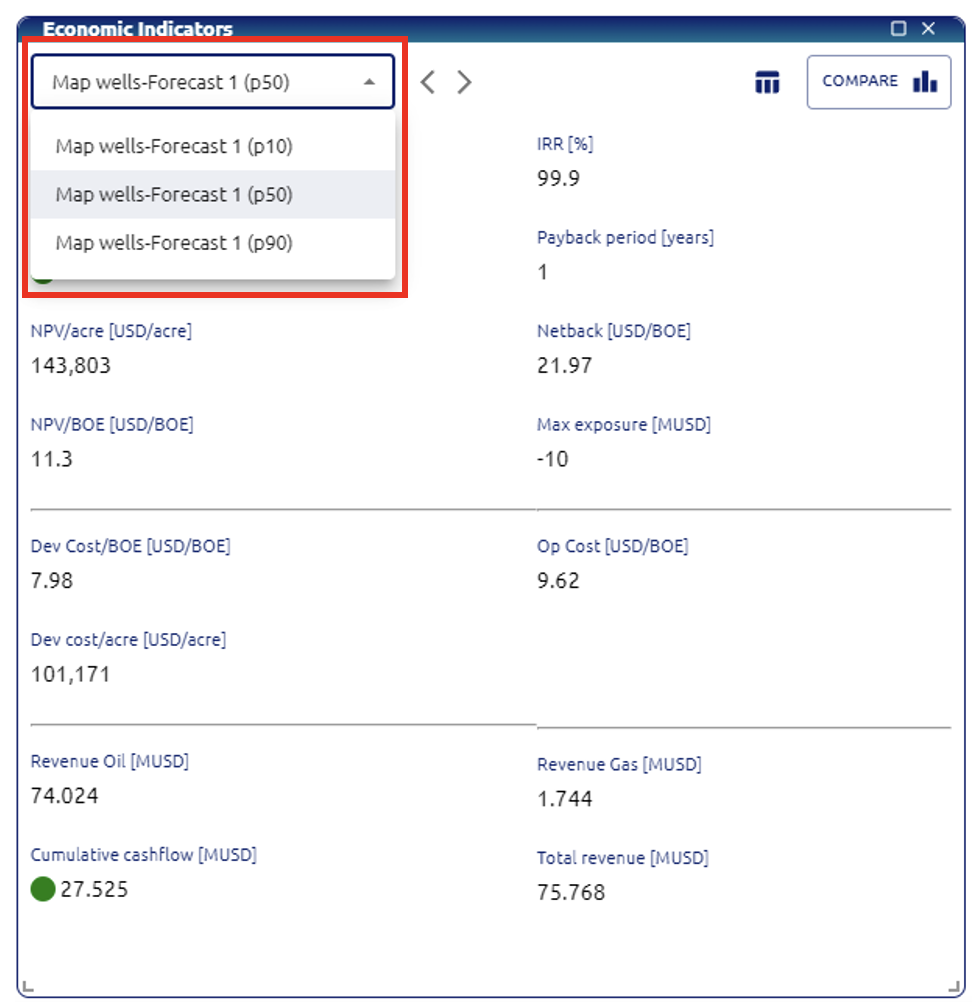Maximize the Economic Indicators panel

coord(898,29)
